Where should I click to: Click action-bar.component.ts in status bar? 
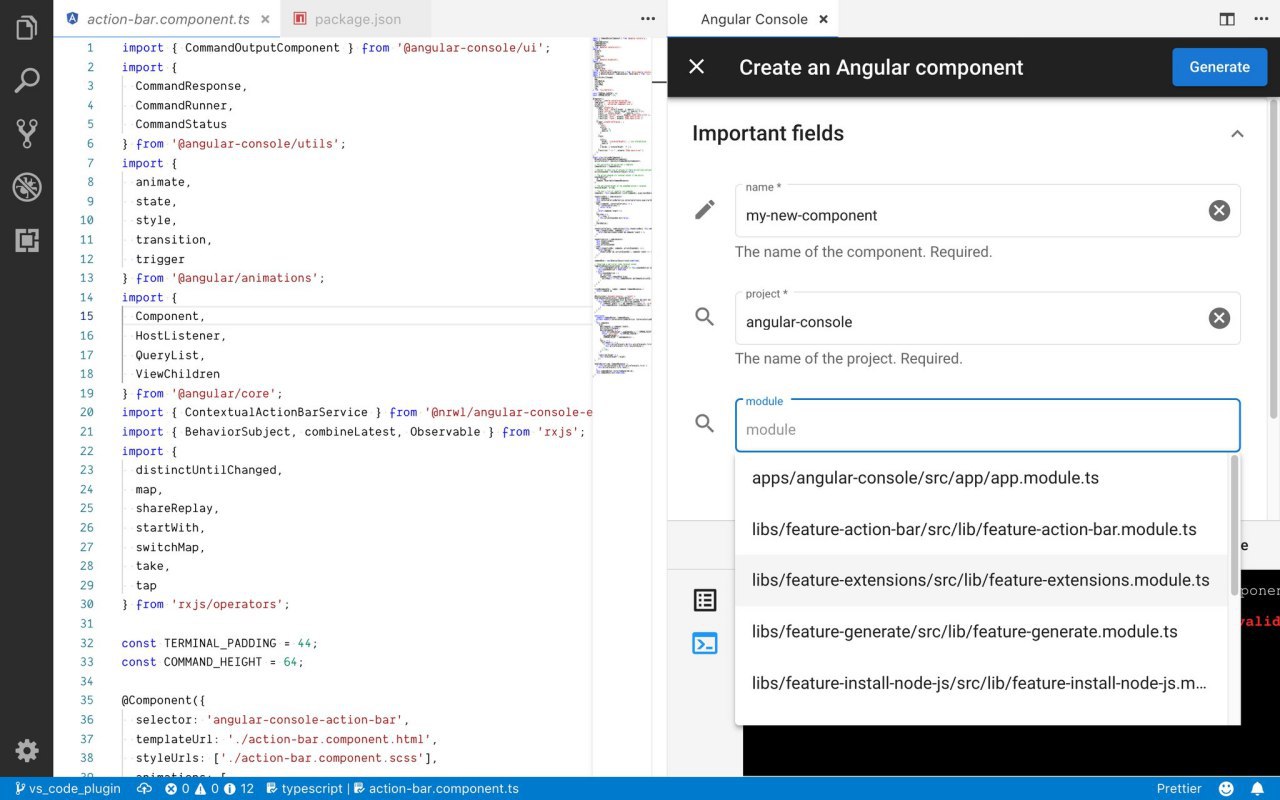[x=436, y=788]
